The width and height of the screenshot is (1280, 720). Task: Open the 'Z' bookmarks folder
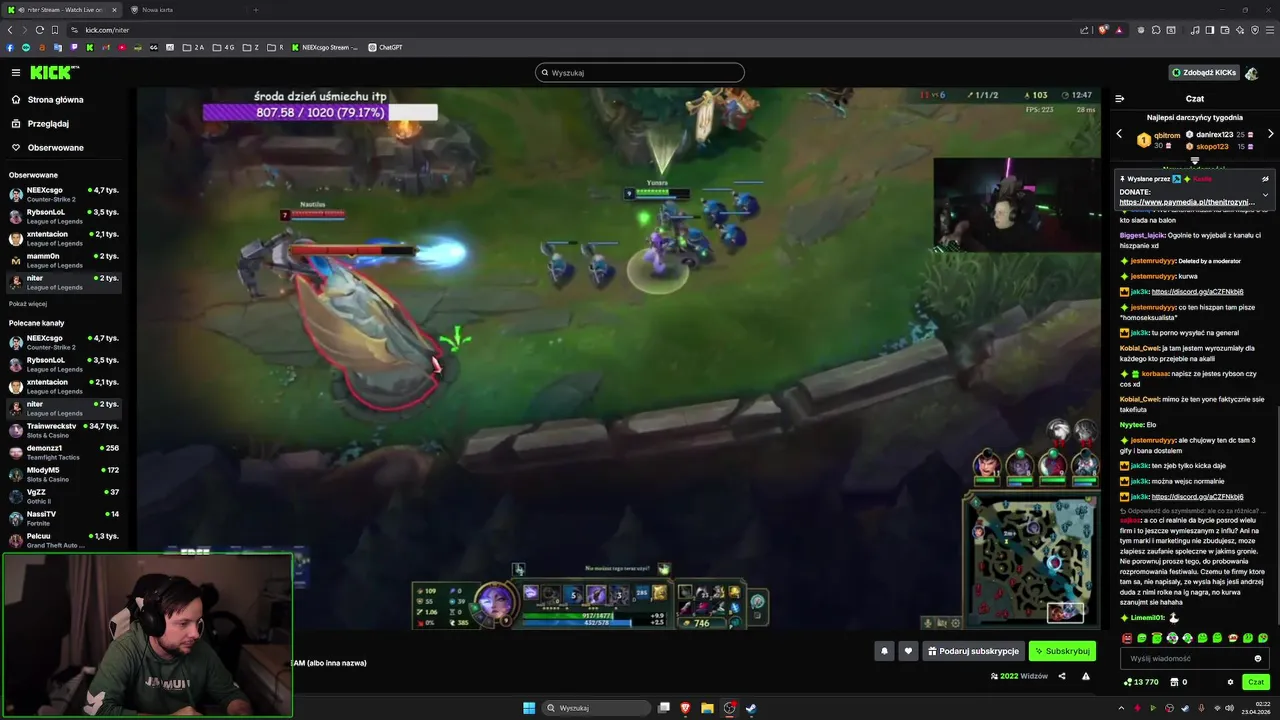[250, 47]
